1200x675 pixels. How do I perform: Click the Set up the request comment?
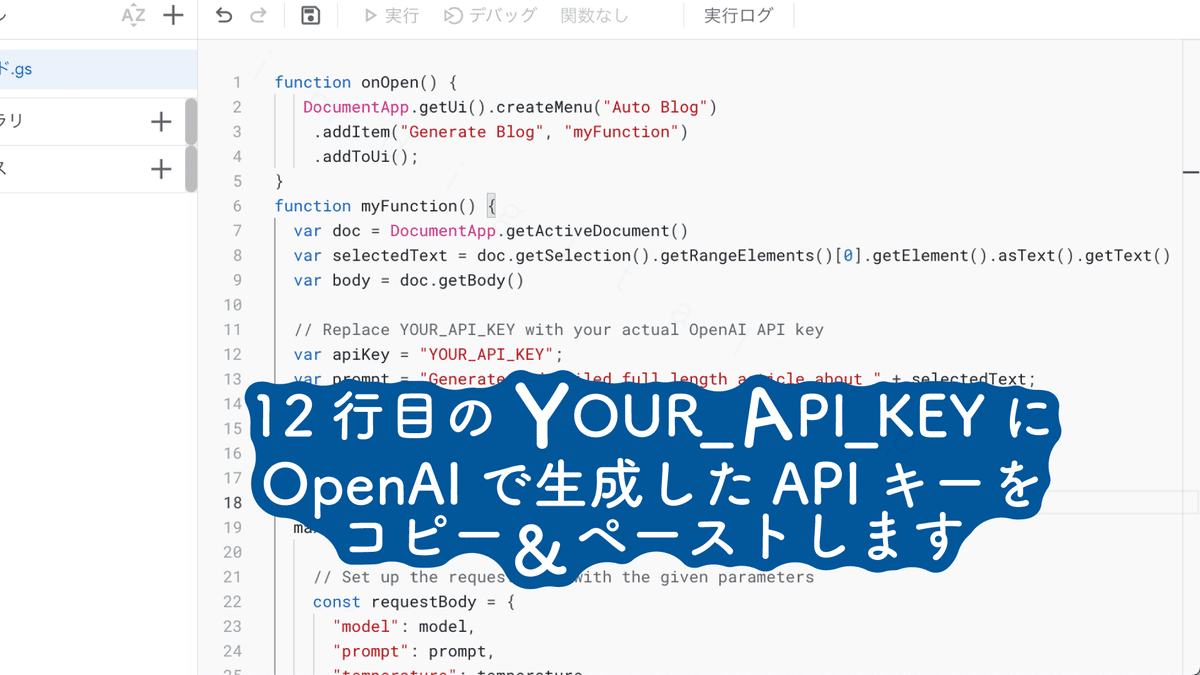point(563,577)
